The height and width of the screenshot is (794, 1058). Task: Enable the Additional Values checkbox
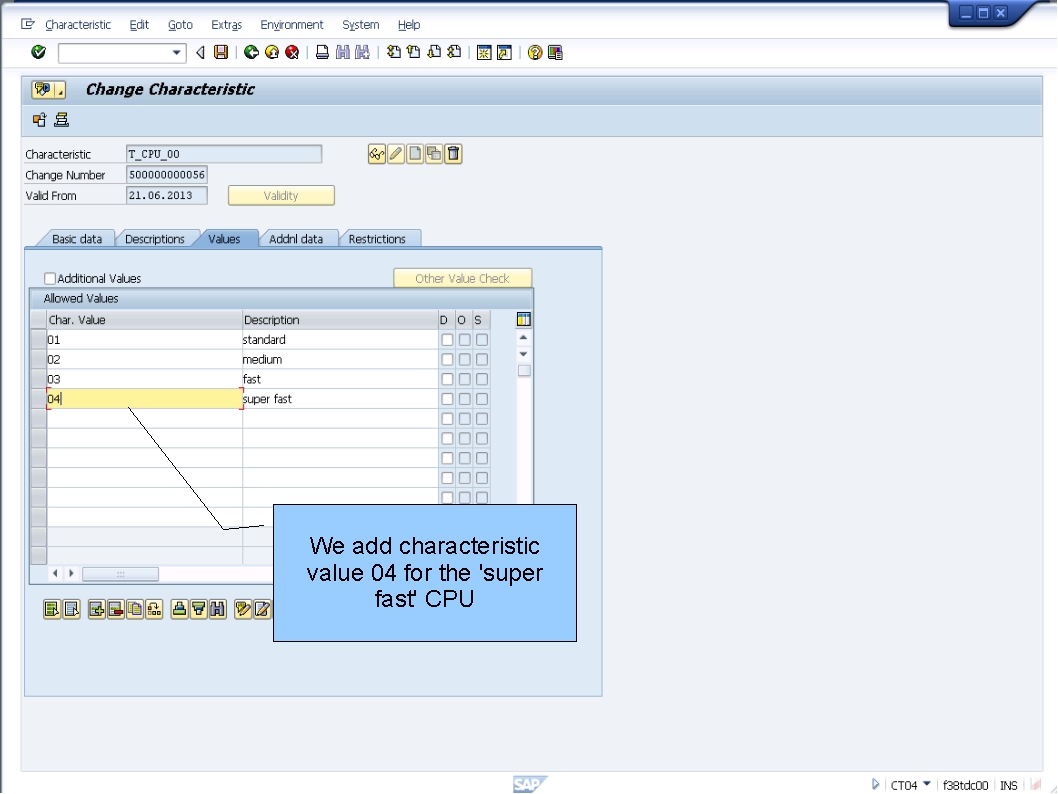(x=48, y=278)
